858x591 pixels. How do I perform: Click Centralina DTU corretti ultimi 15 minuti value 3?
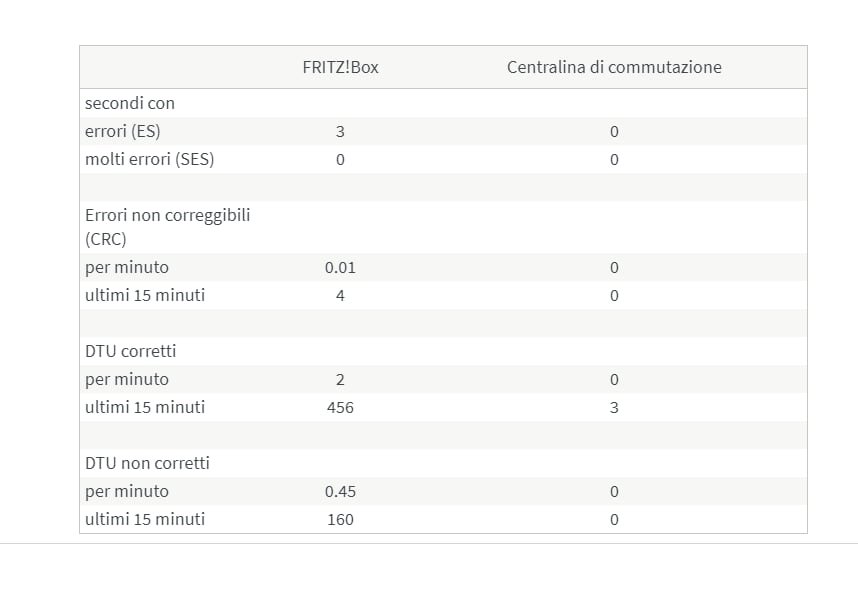614,407
